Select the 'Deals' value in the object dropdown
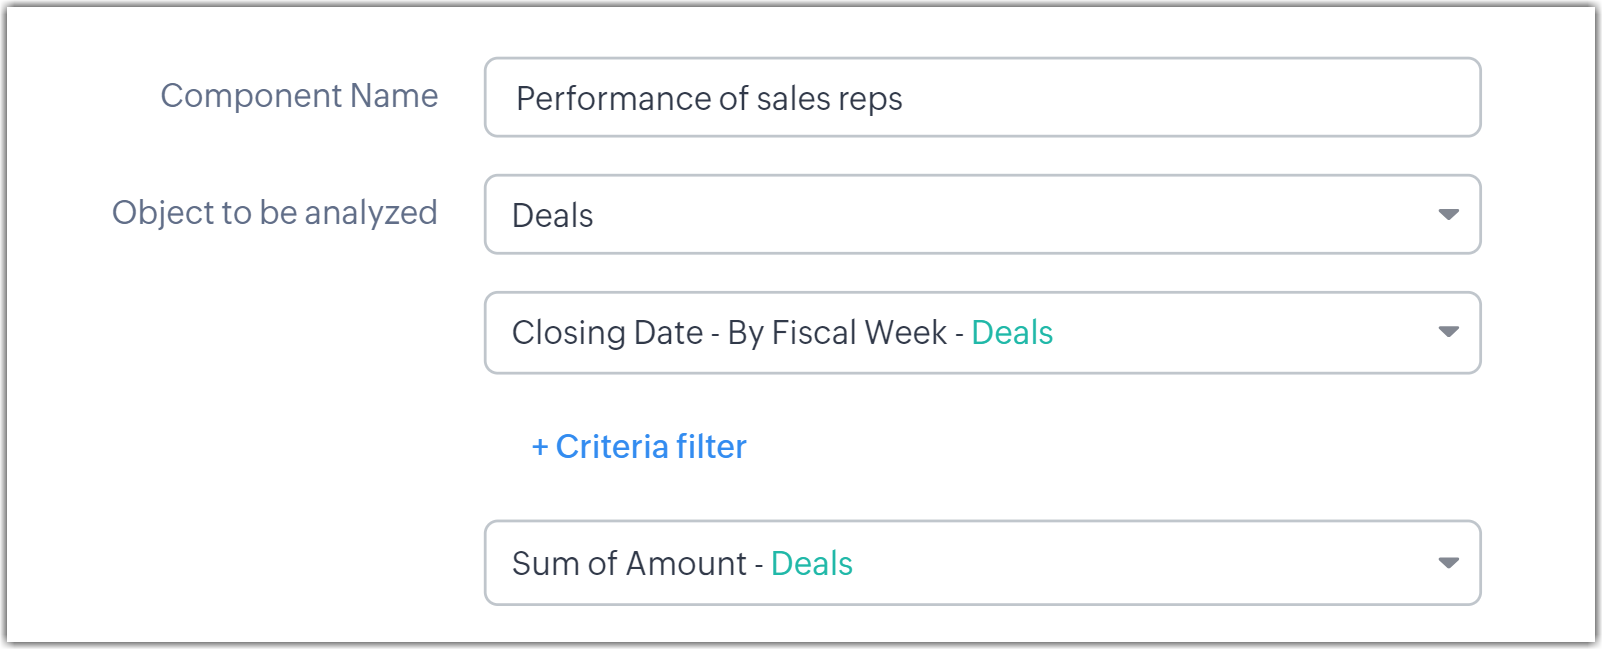The width and height of the screenshot is (1603, 650). pos(553,216)
